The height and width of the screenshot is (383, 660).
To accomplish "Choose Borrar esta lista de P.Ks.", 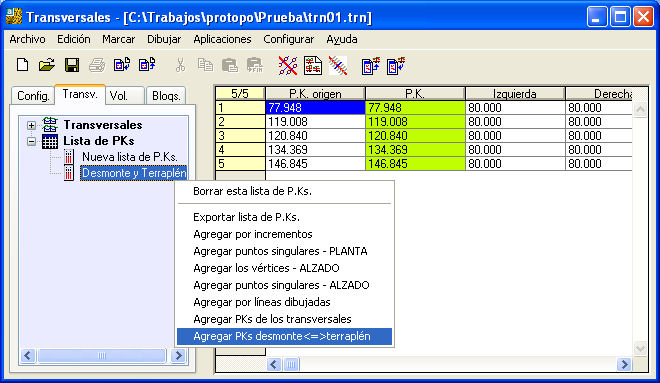I will point(285,191).
